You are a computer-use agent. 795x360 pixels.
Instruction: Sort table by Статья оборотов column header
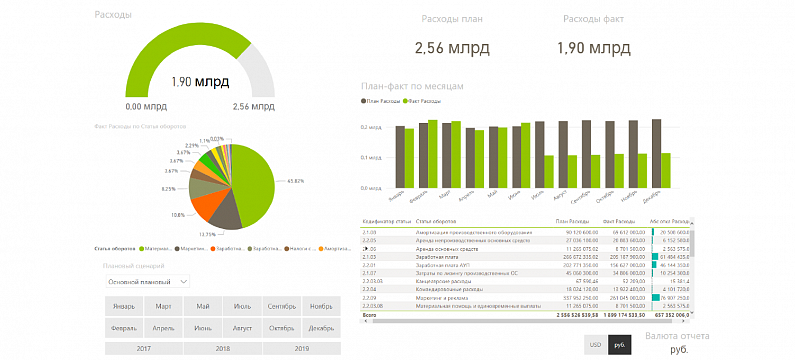pos(436,222)
